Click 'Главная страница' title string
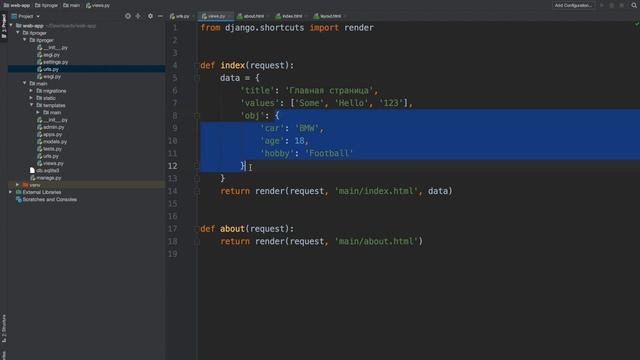This screenshot has width=640, height=360. [x=329, y=91]
